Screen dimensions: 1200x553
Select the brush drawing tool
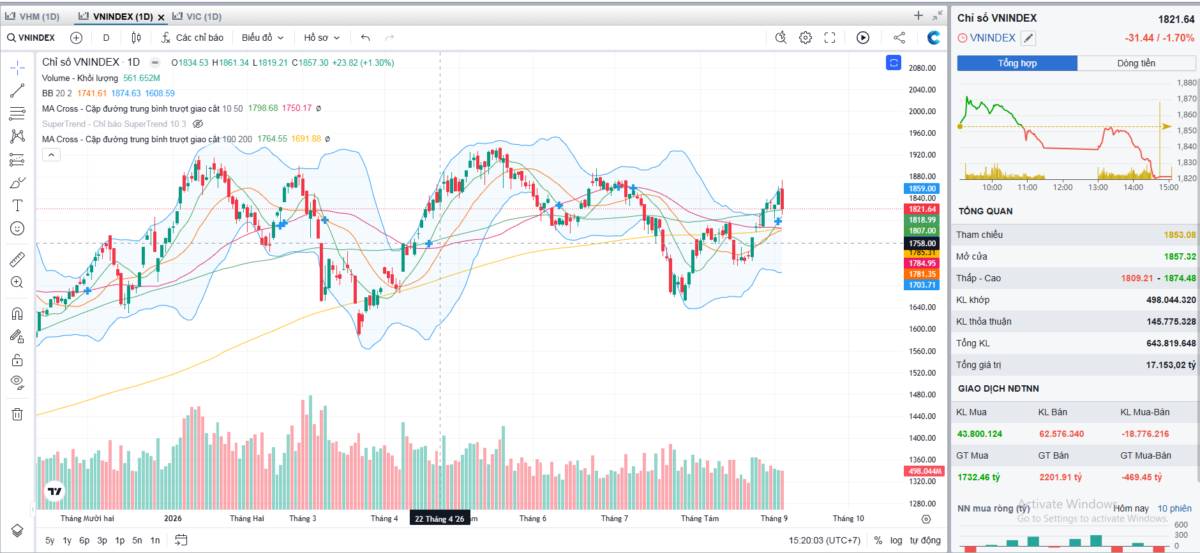(17, 182)
